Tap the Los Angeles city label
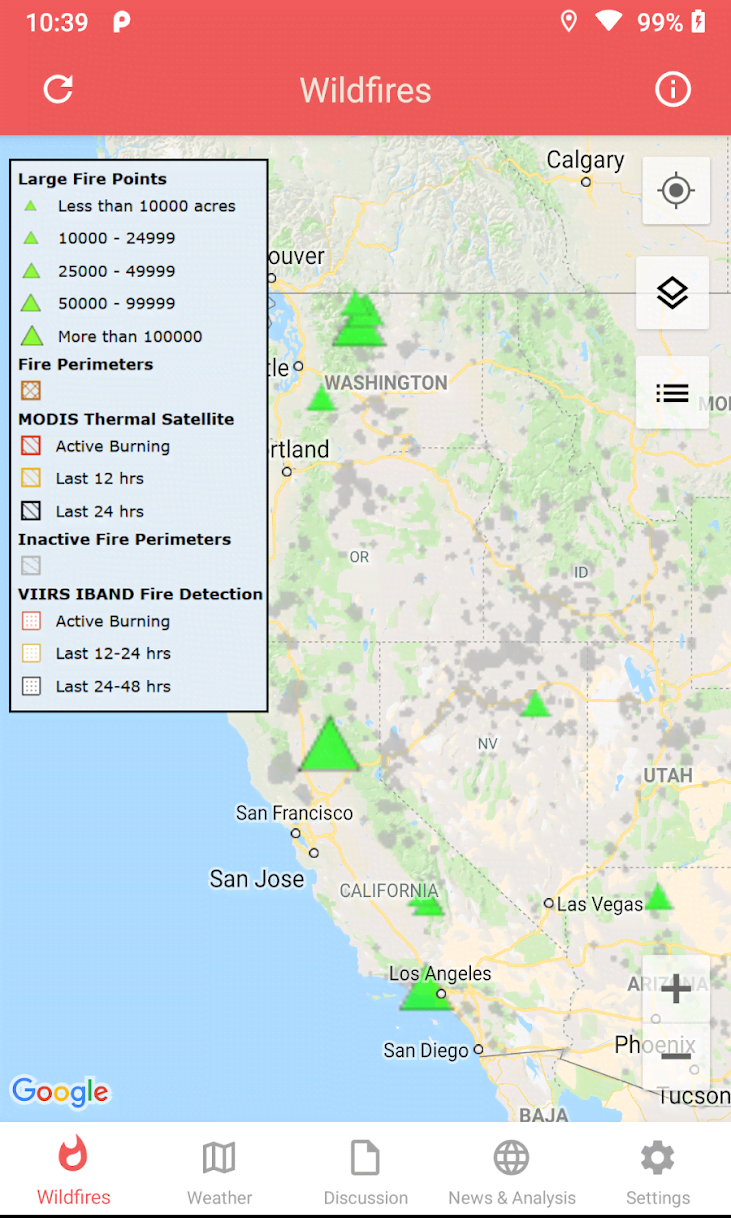Viewport: 731px width, 1218px height. pos(440,973)
